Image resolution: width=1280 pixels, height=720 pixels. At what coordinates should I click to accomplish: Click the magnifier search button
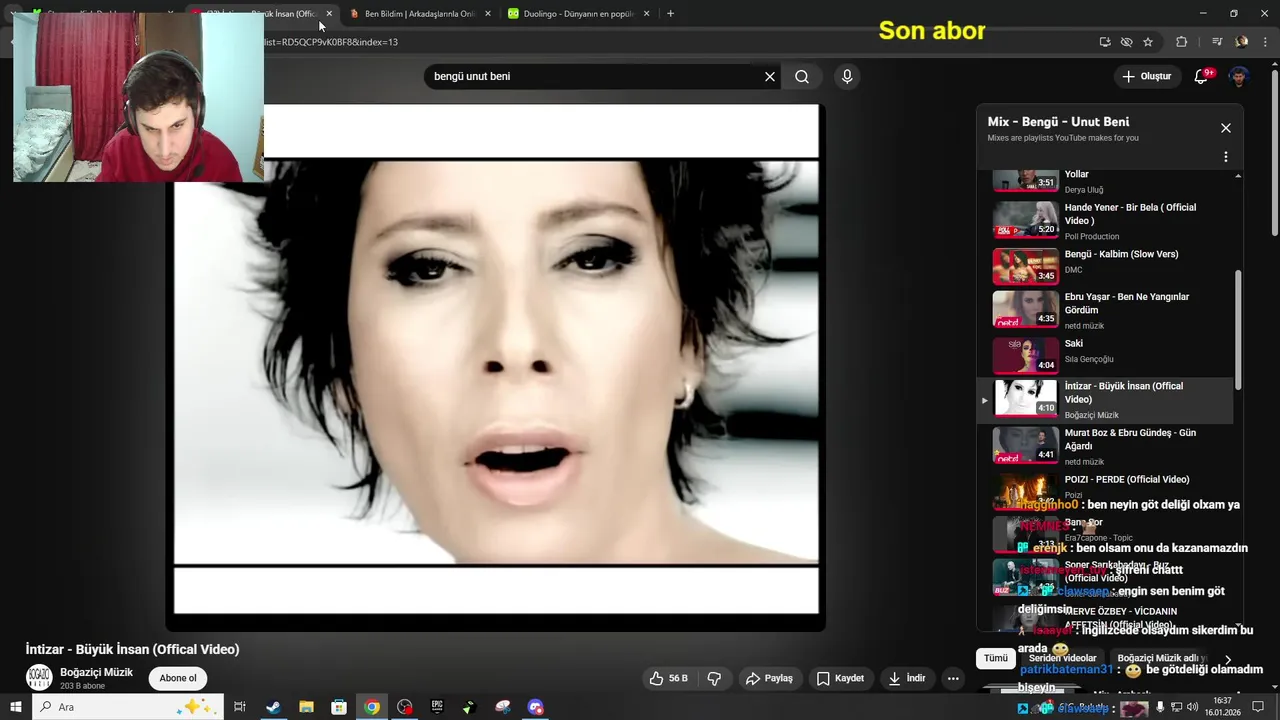click(x=802, y=76)
